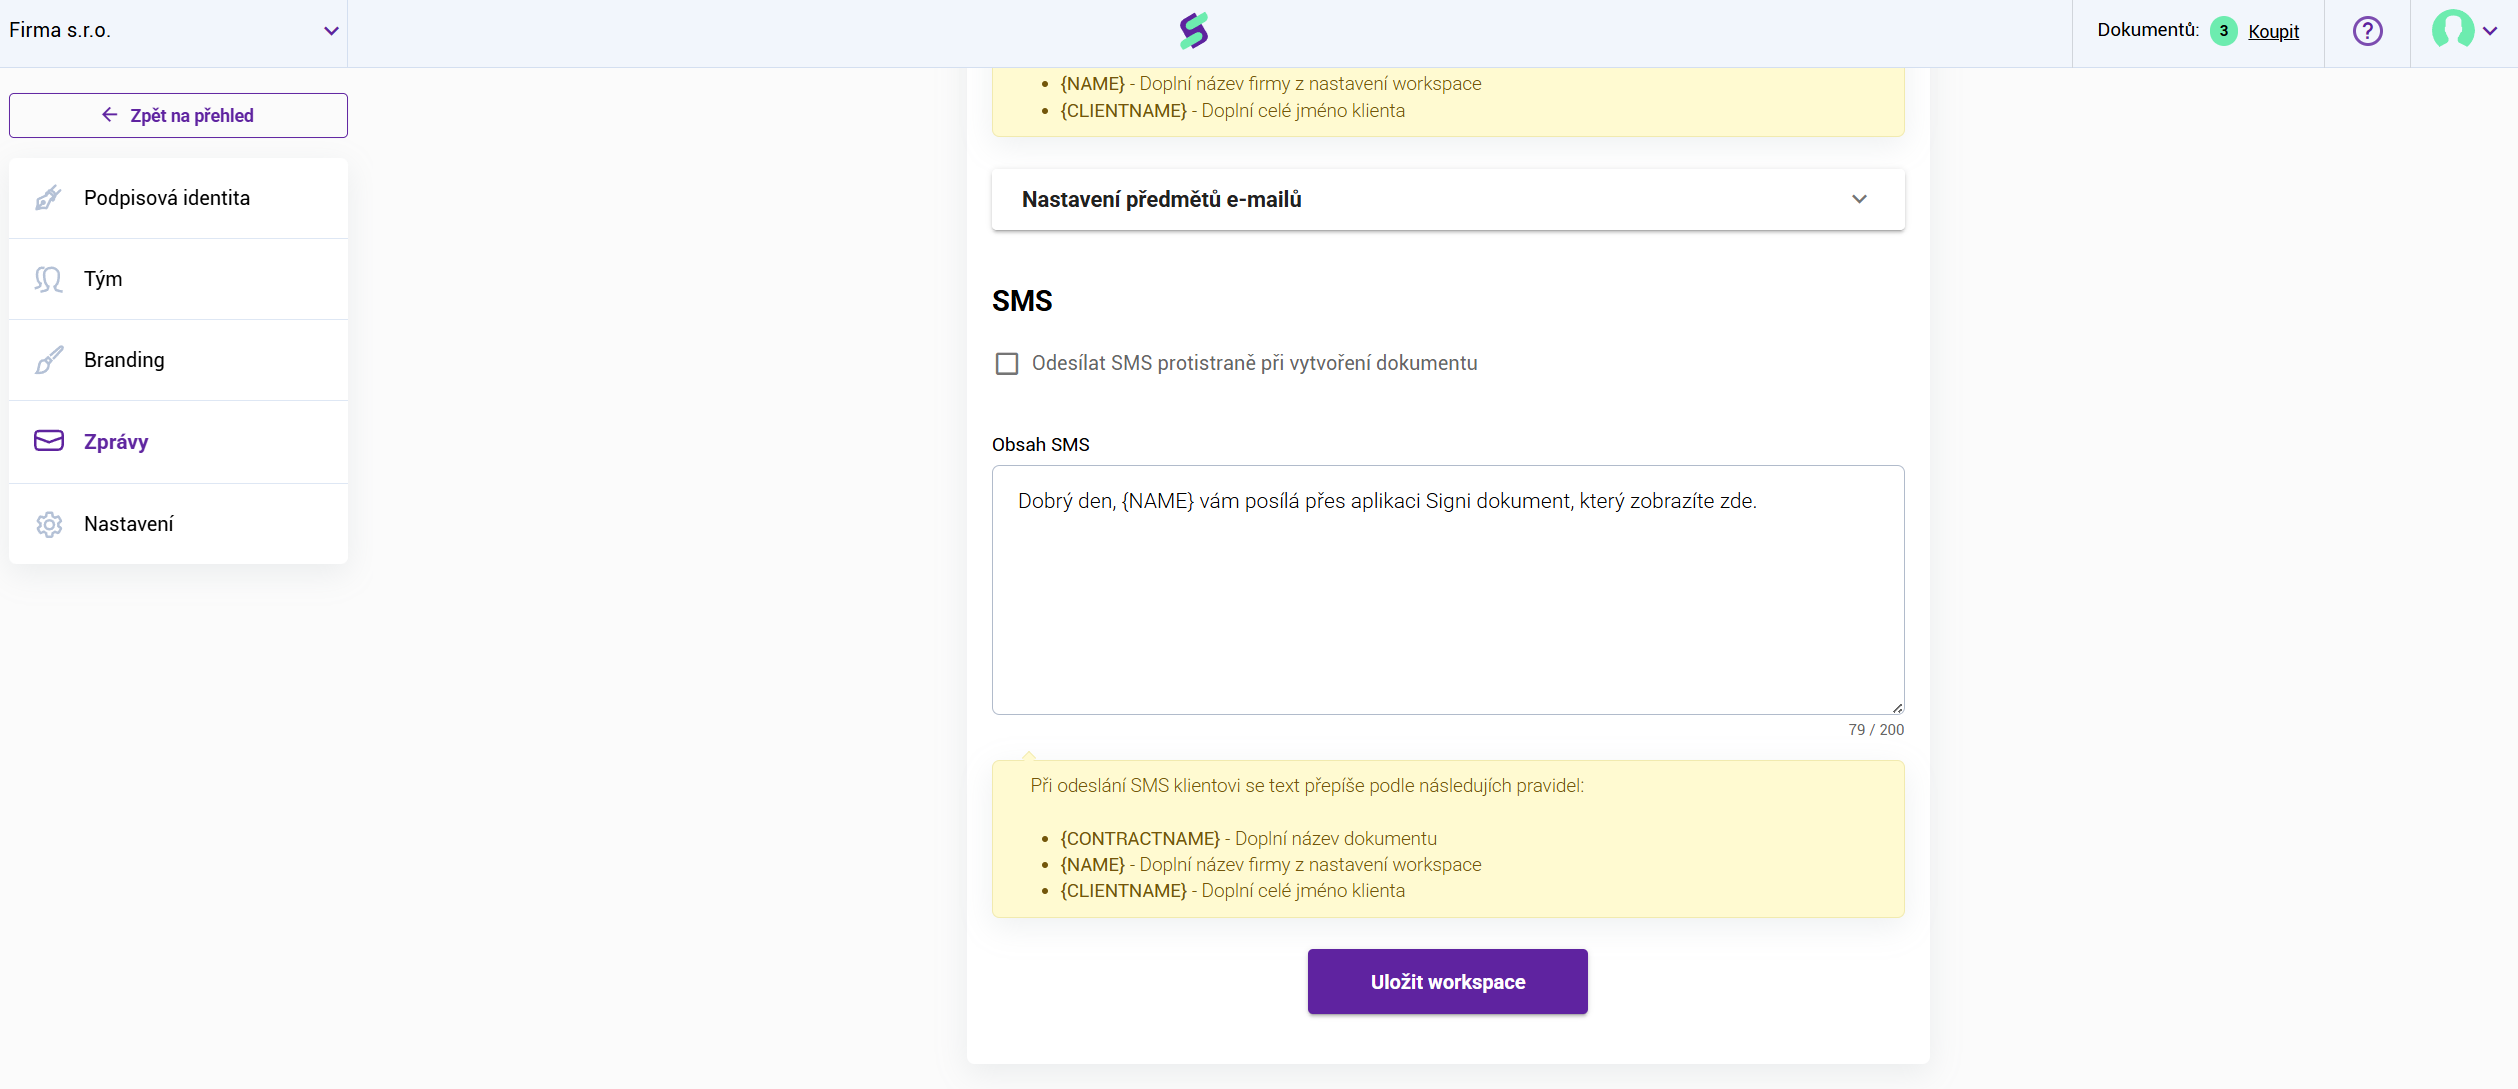Screen dimensions: 2518x1089
Task: Click the Signi logo in header
Action: pos(1194,31)
